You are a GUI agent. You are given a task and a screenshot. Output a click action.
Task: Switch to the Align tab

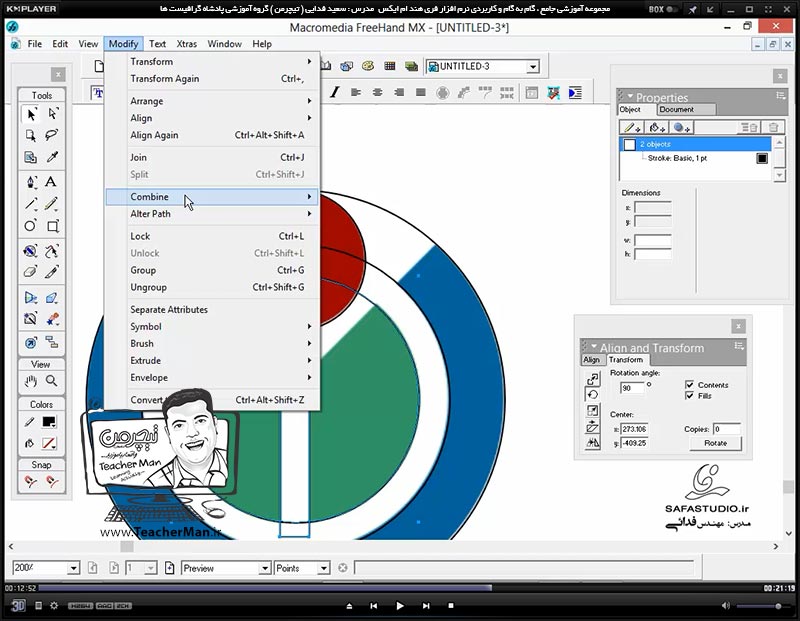[x=591, y=360]
